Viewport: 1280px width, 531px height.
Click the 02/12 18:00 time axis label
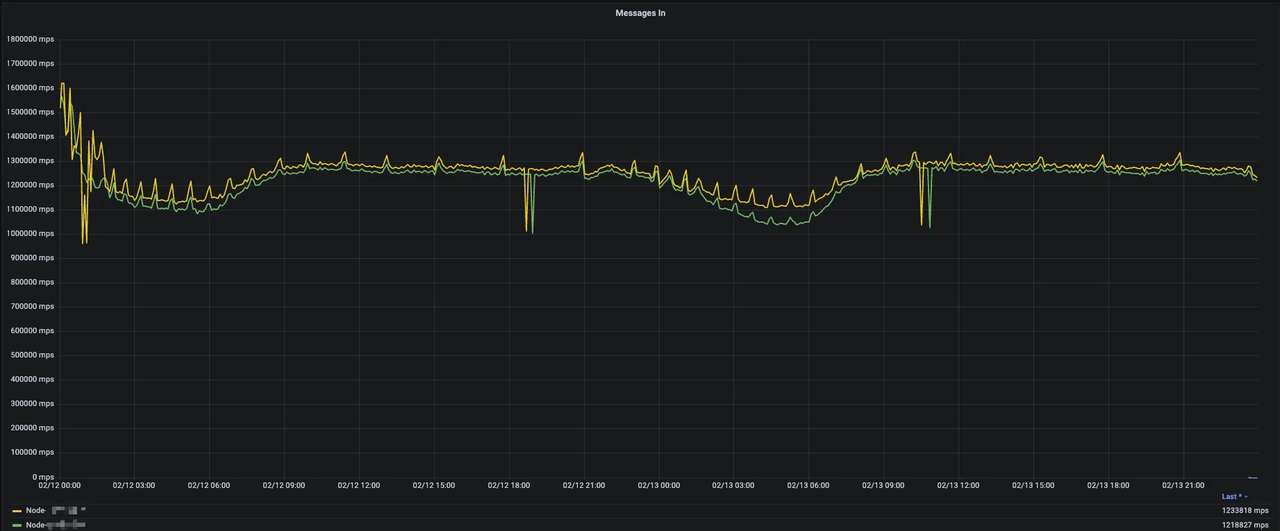[x=509, y=485]
